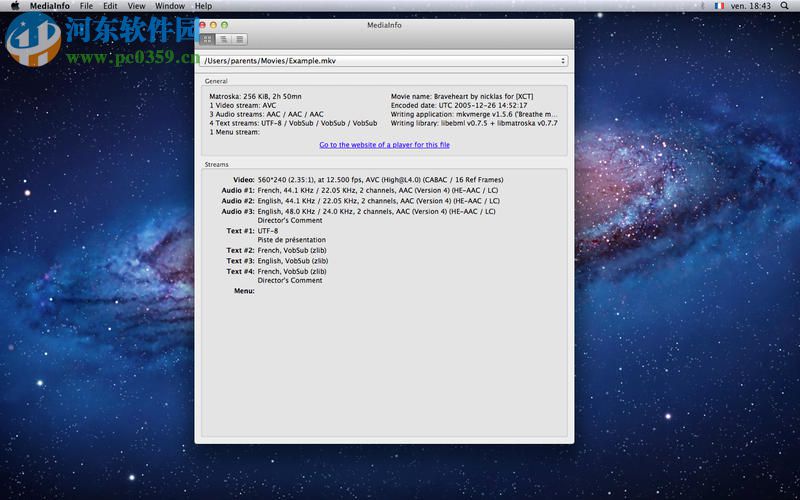Image resolution: width=800 pixels, height=500 pixels.
Task: Click 'Director's Comment' under Text #4
Action: (x=290, y=281)
